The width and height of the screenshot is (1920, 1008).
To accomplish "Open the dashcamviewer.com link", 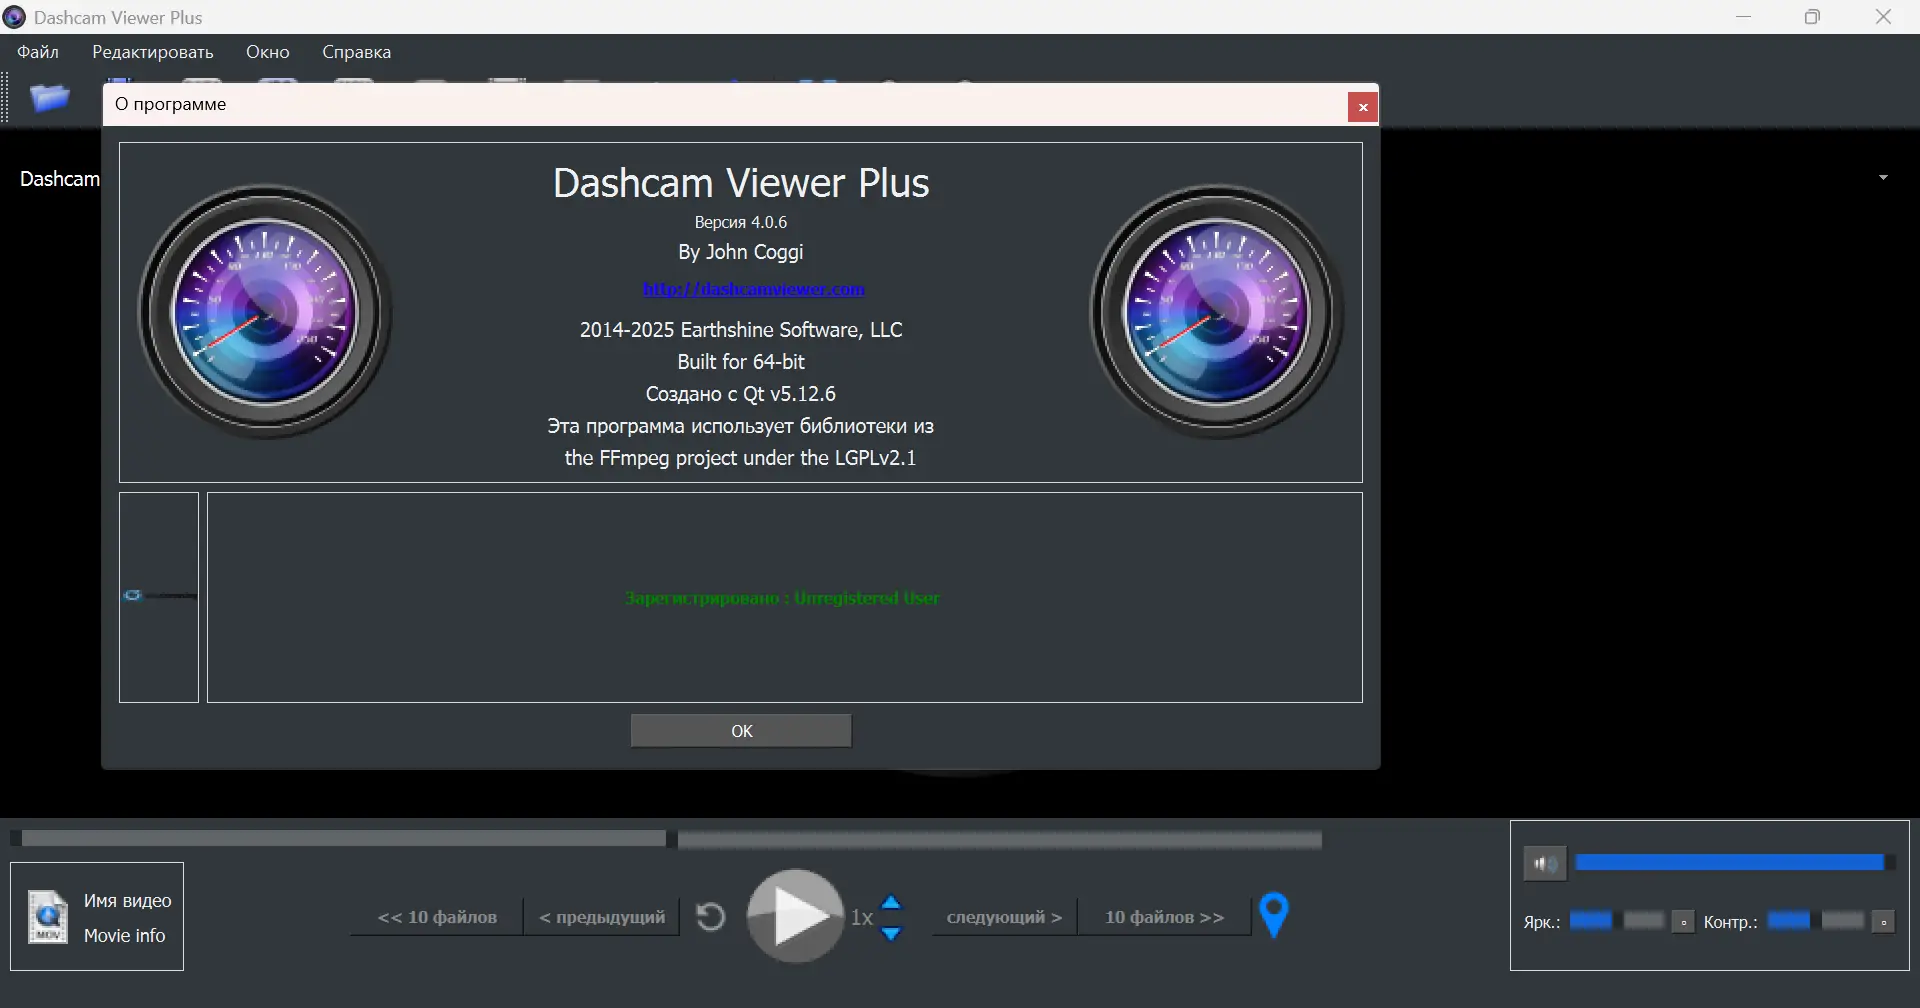I will pos(754,289).
